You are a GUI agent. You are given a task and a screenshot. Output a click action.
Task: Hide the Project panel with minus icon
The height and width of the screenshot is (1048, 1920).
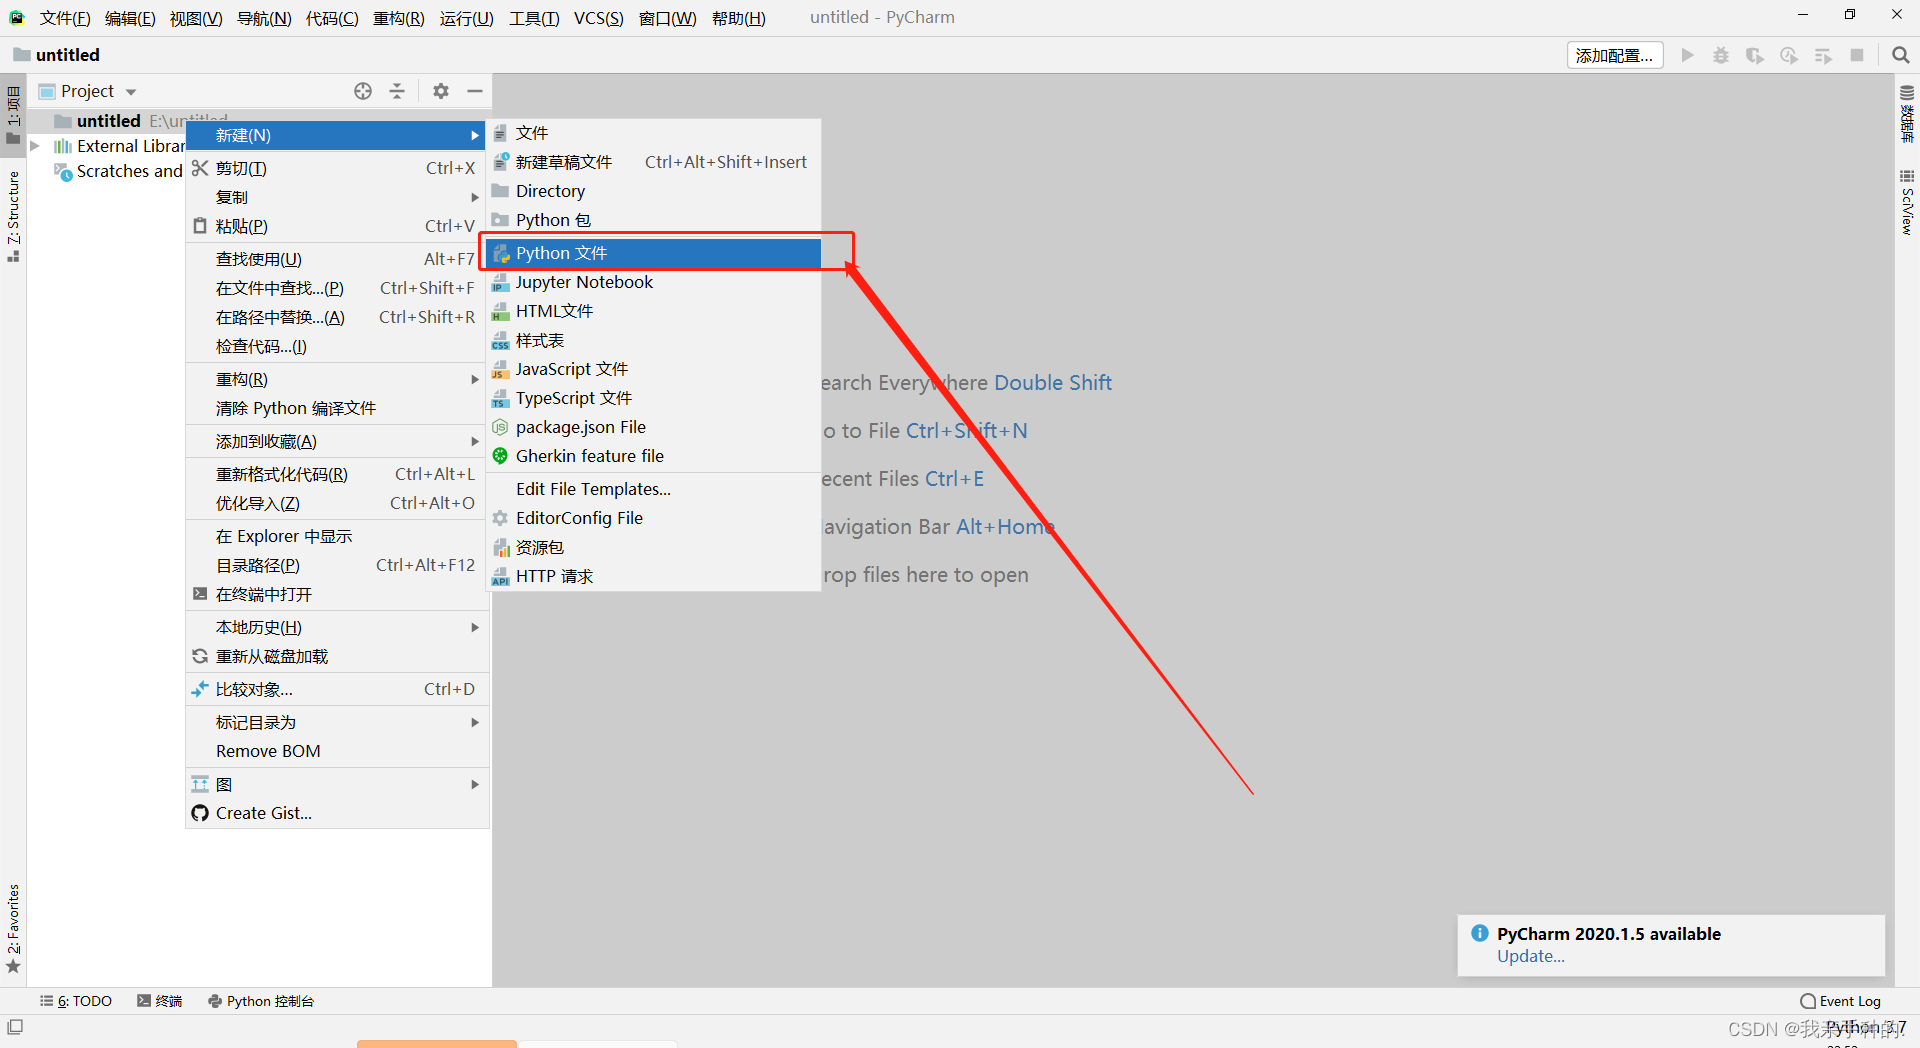475,91
